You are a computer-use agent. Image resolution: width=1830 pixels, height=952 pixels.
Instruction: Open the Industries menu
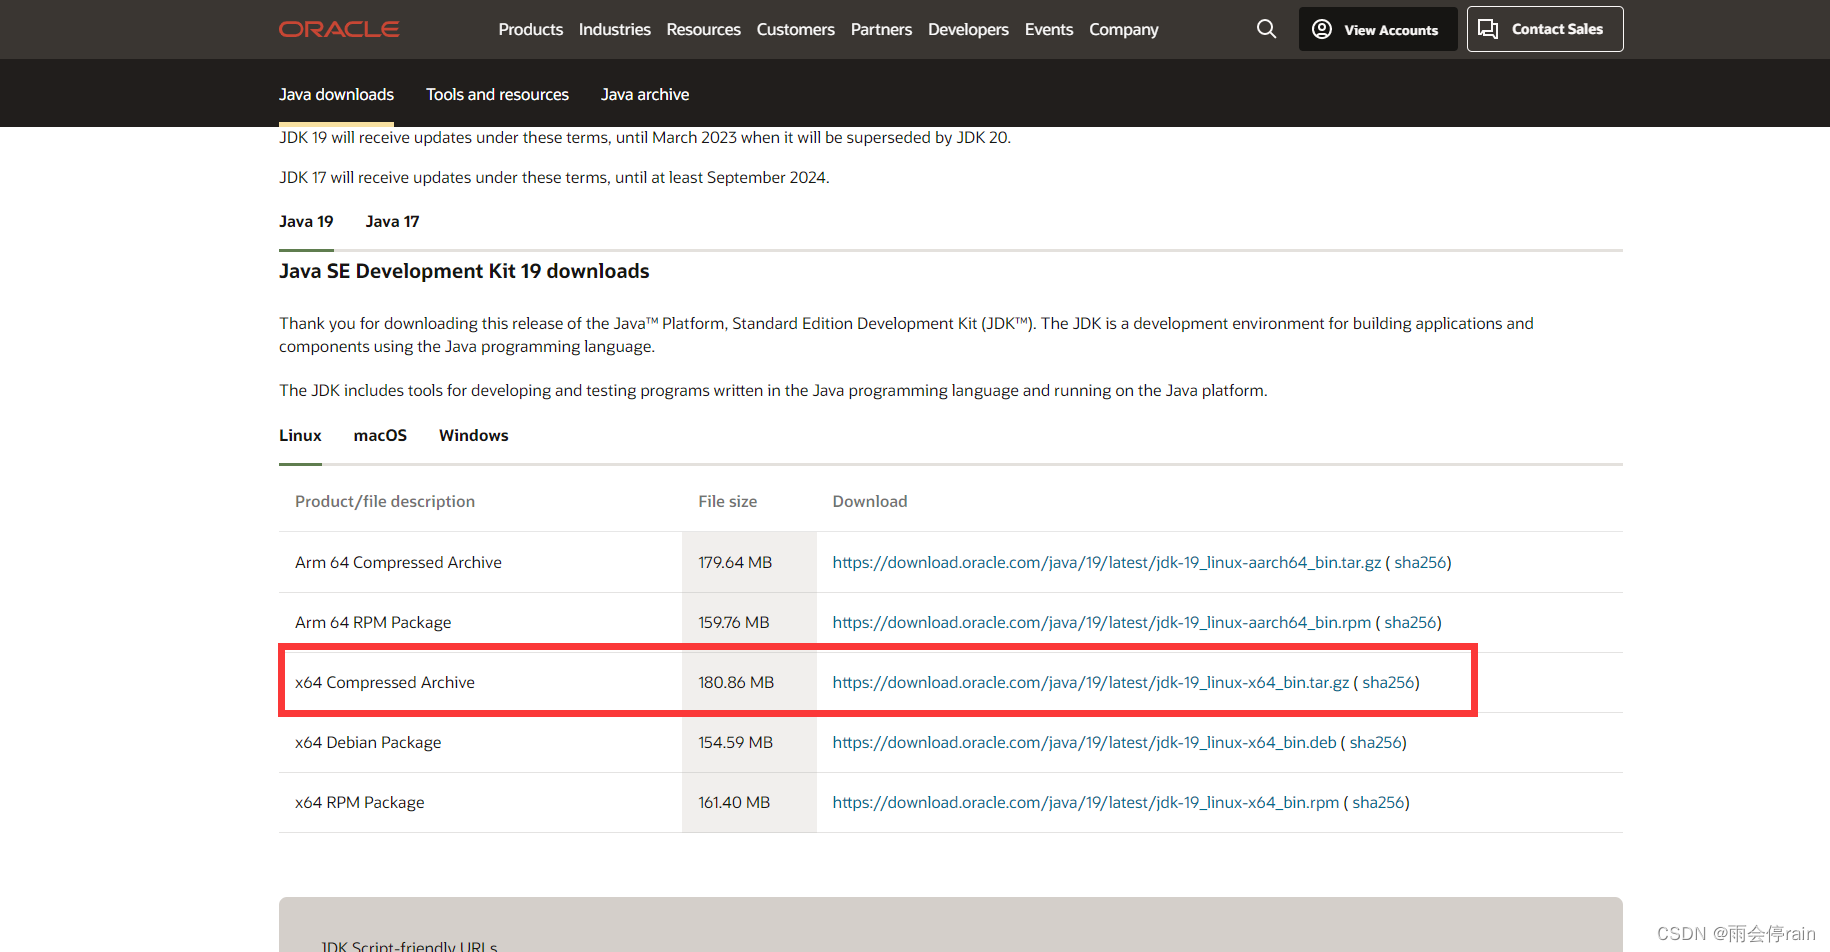point(614,29)
